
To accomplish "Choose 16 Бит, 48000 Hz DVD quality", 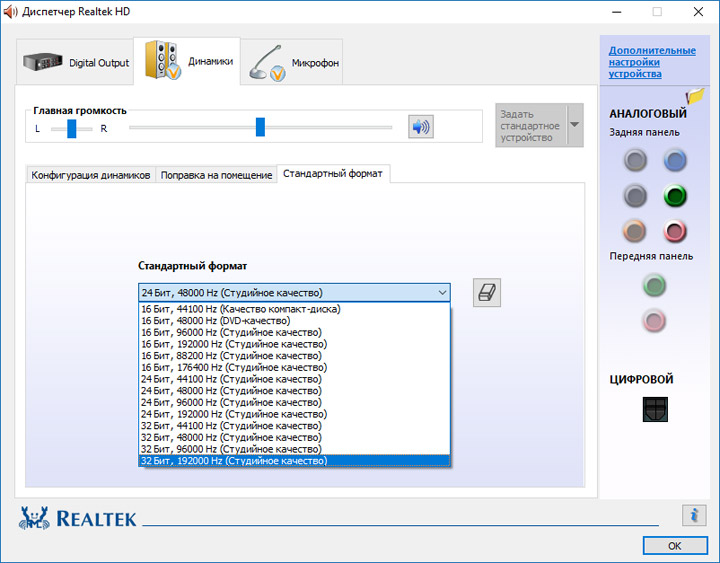I will 294,321.
